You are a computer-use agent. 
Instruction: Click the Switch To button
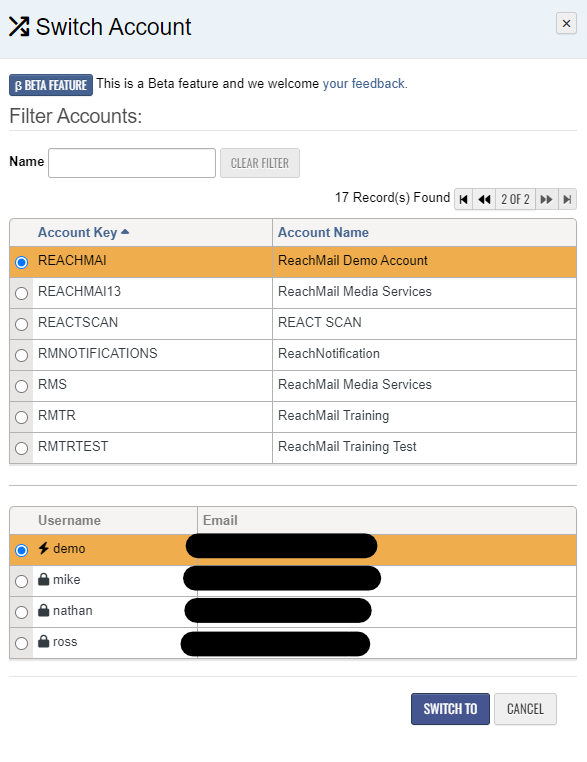click(450, 709)
